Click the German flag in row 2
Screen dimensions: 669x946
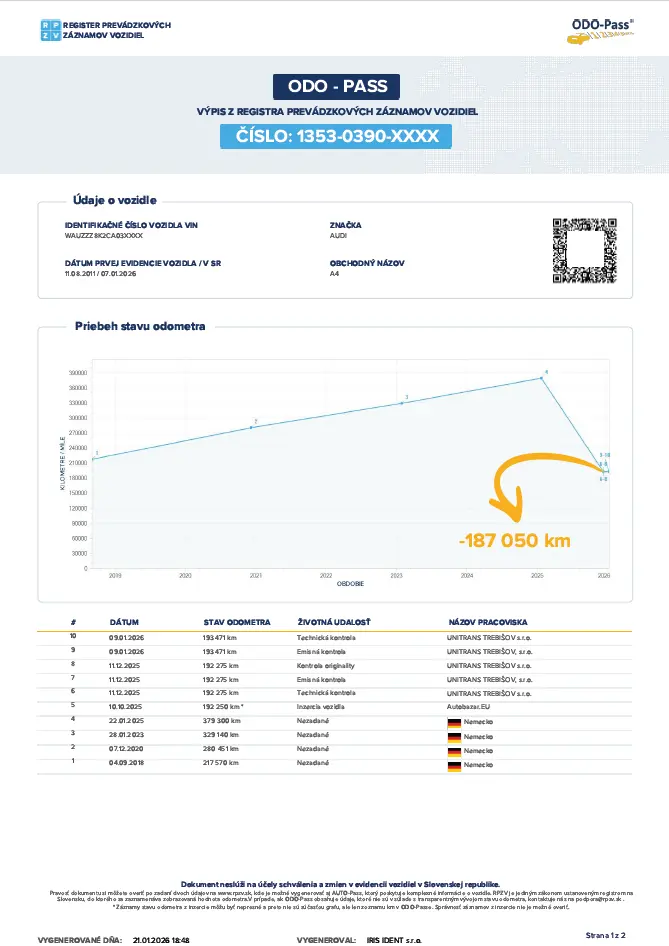click(453, 750)
